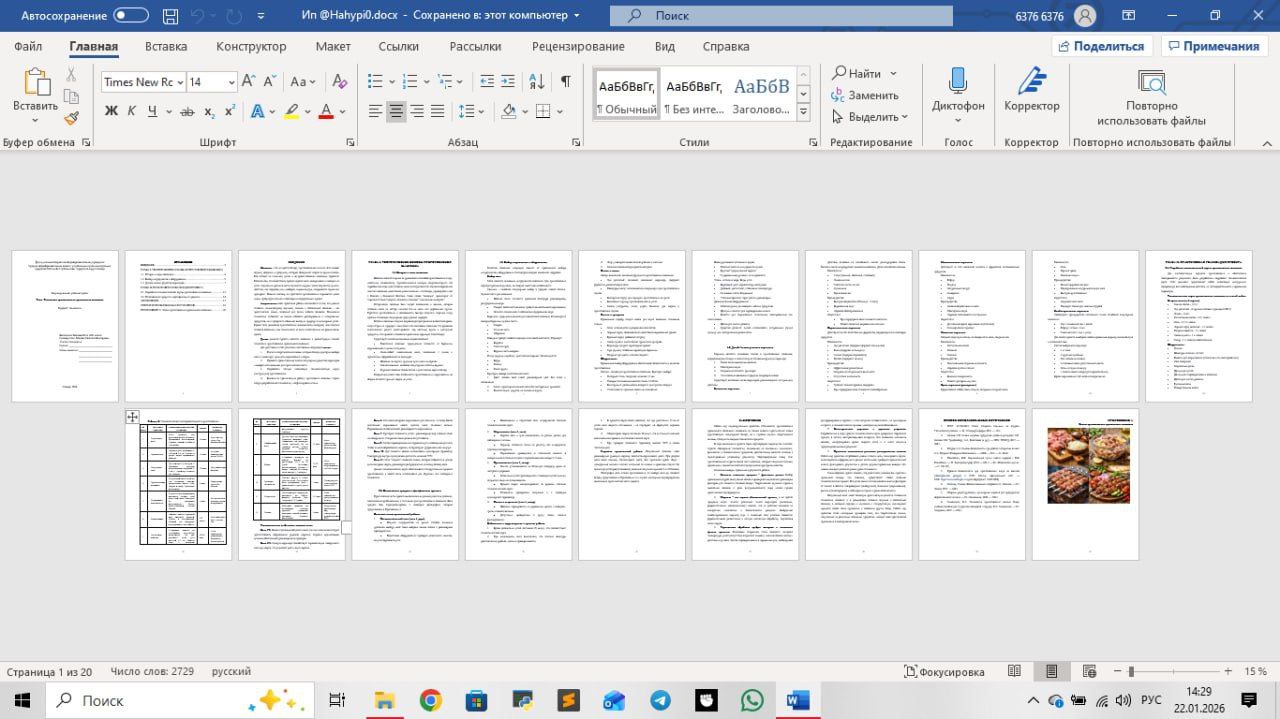Click Повторно использовать файлы button
The width and height of the screenshot is (1280, 719).
(x=1151, y=97)
